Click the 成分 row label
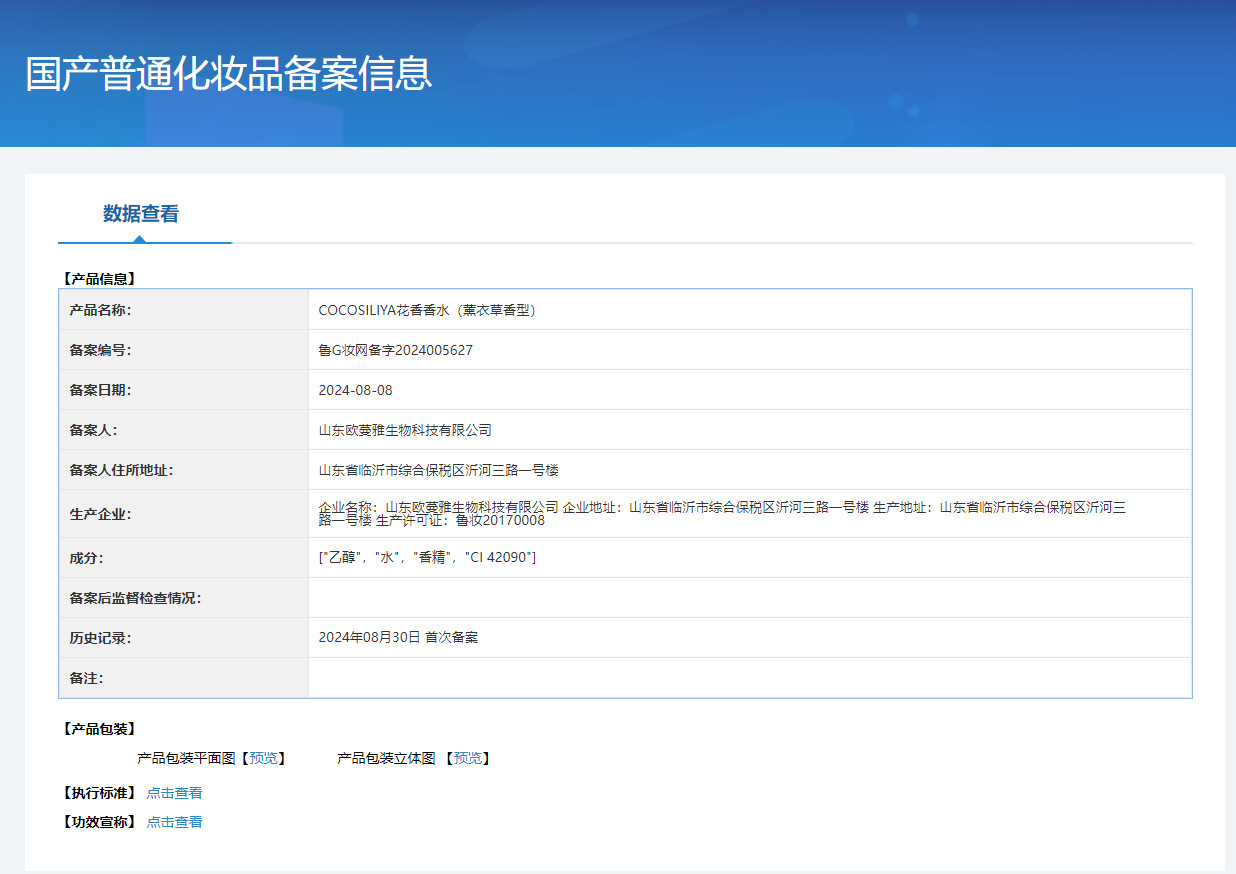1236x874 pixels. 86,557
